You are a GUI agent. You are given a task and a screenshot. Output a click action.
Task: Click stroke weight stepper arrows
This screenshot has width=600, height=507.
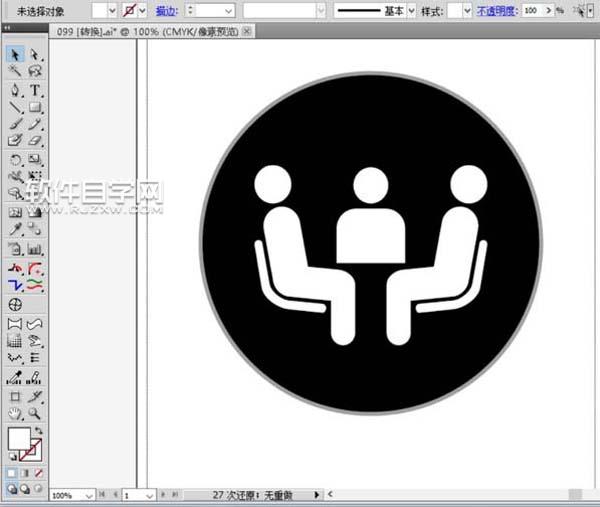click(x=190, y=10)
